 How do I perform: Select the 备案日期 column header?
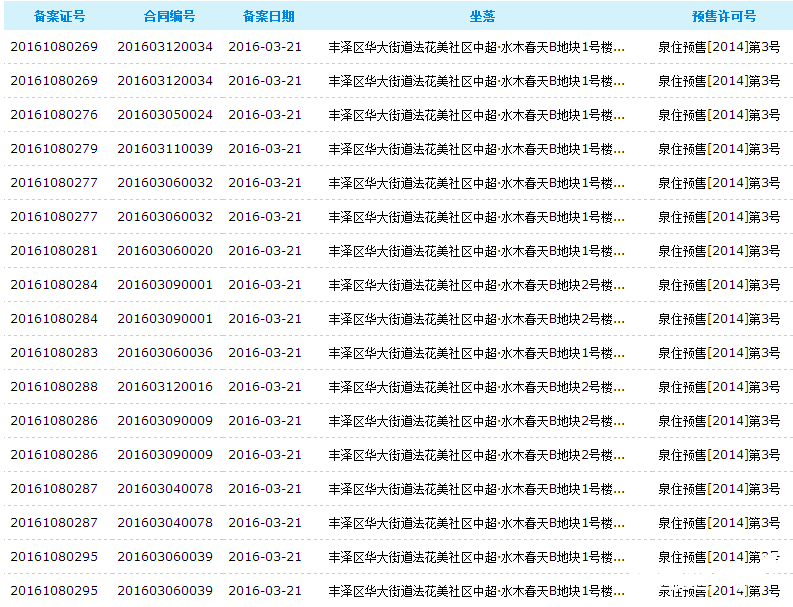click(x=269, y=16)
